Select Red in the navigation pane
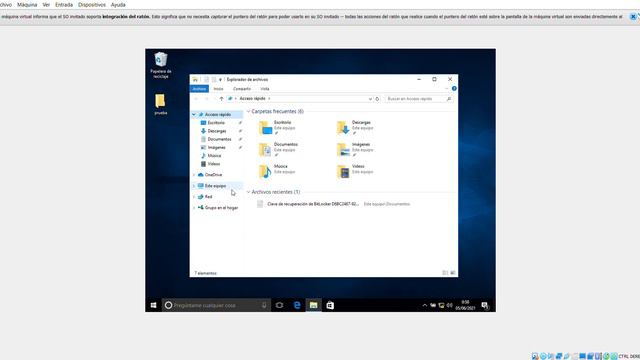 208,197
